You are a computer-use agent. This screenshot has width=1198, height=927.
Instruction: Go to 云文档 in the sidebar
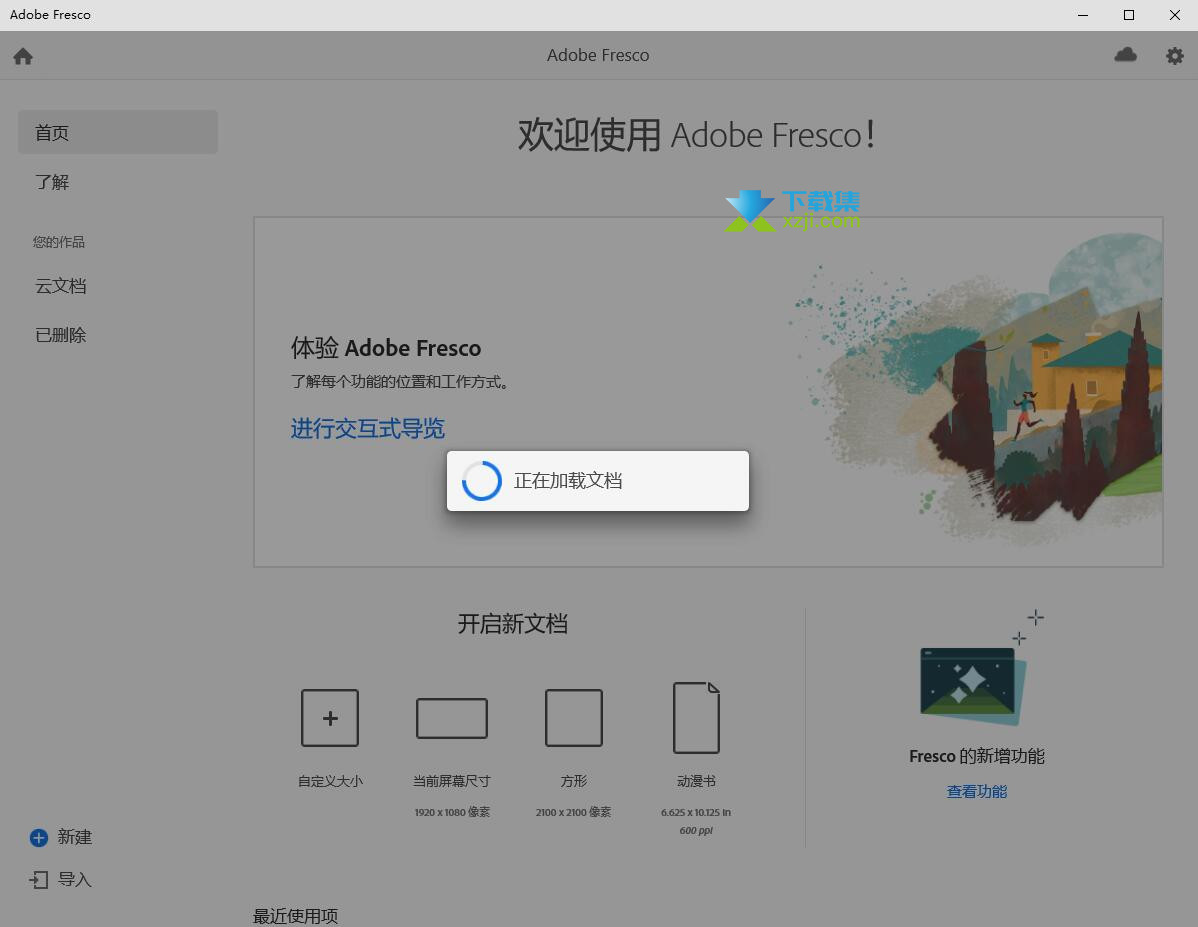pyautogui.click(x=61, y=286)
